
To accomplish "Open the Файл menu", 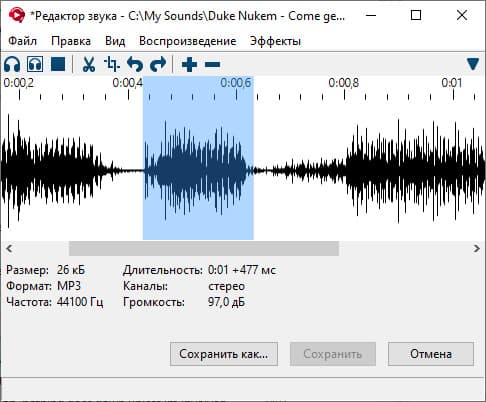I will click(x=22, y=41).
